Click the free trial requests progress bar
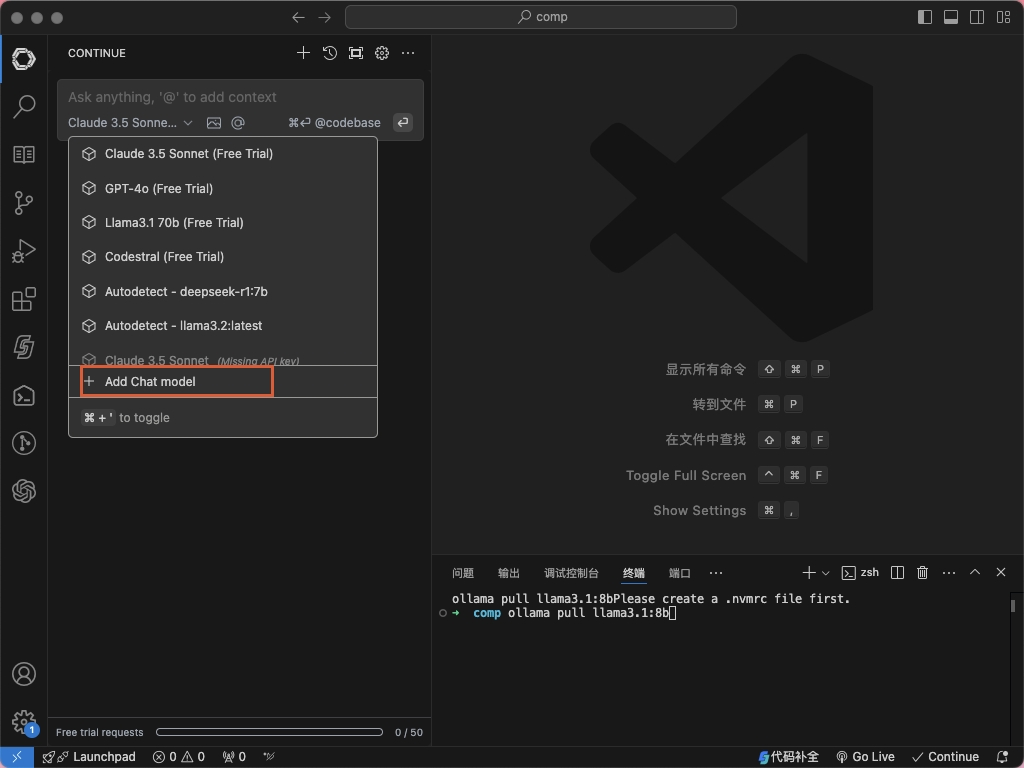The height and width of the screenshot is (768, 1024). click(x=269, y=732)
